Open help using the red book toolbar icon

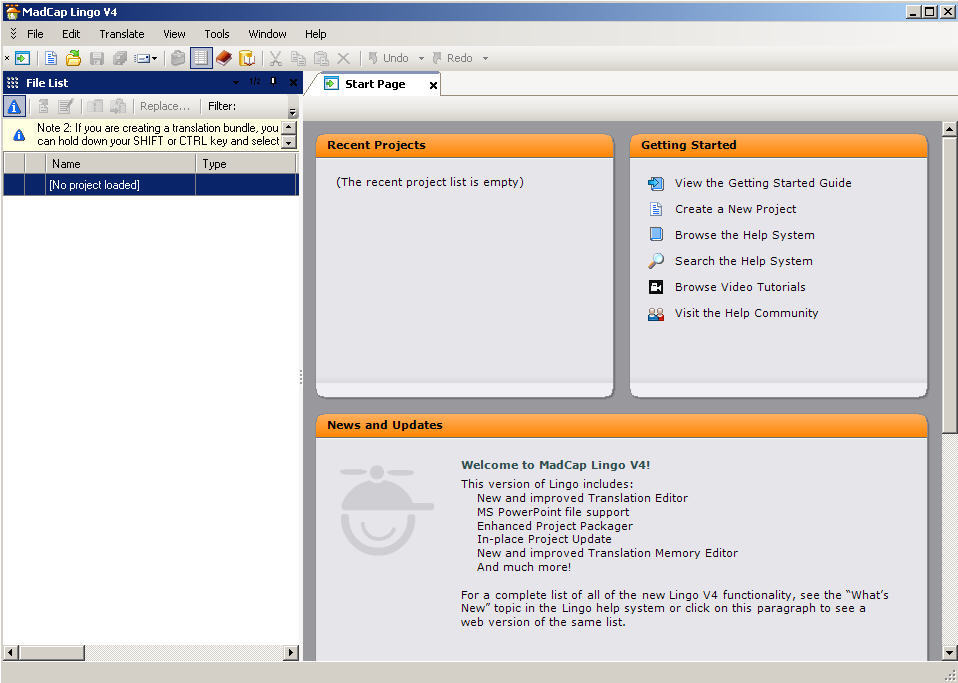223,57
